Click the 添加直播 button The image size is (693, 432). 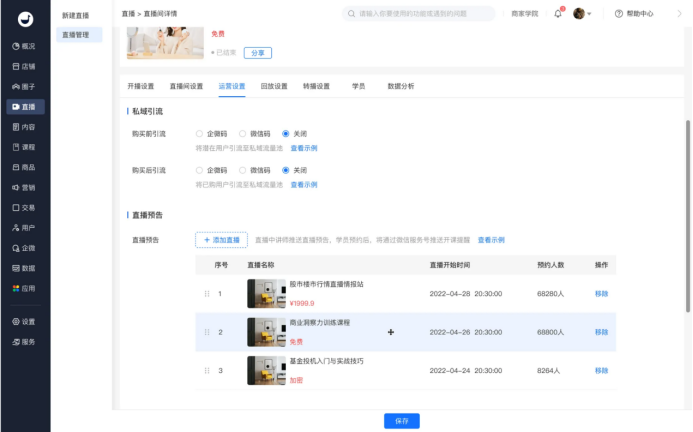[221, 240]
